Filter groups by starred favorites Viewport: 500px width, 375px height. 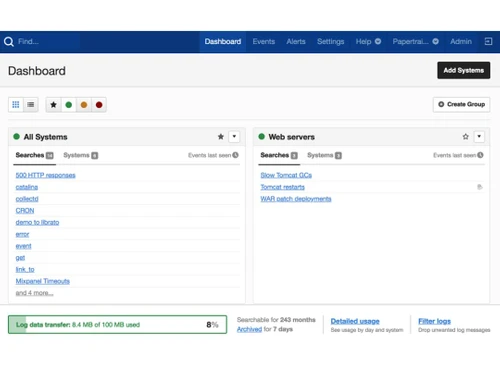(x=53, y=105)
